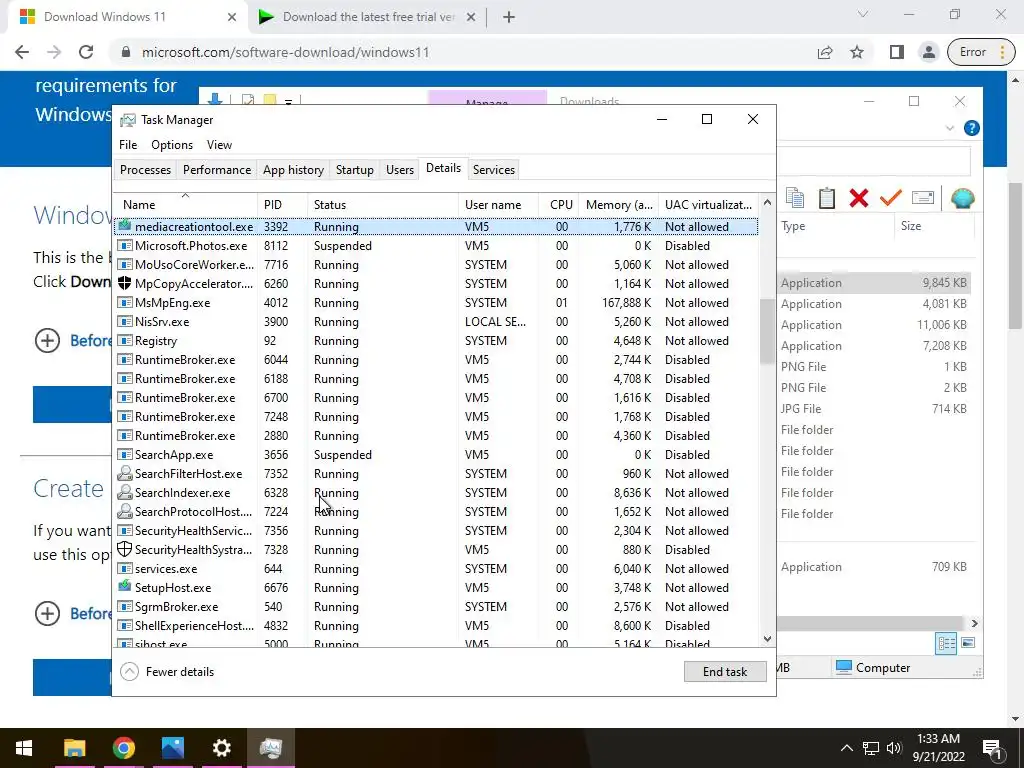Click the rename icon in Explorer toolbar
This screenshot has height=768, width=1024.
(x=923, y=197)
